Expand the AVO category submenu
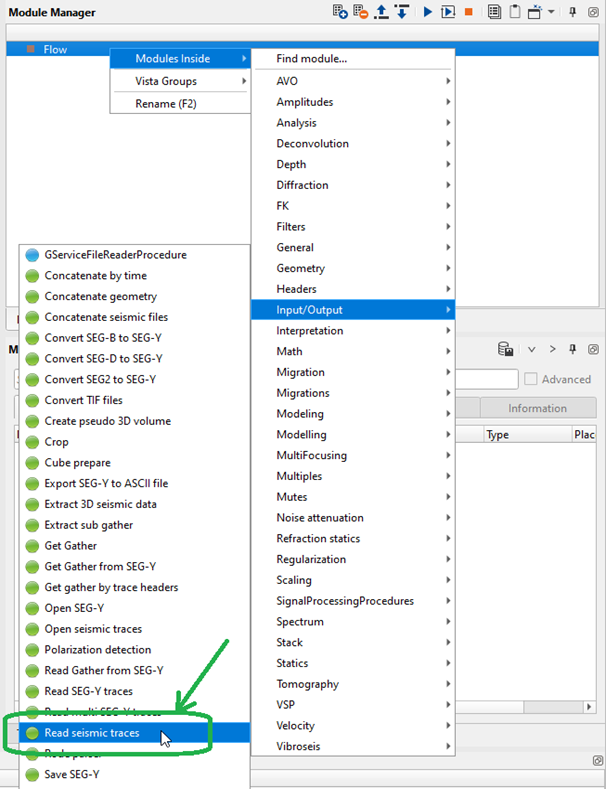 click(353, 81)
